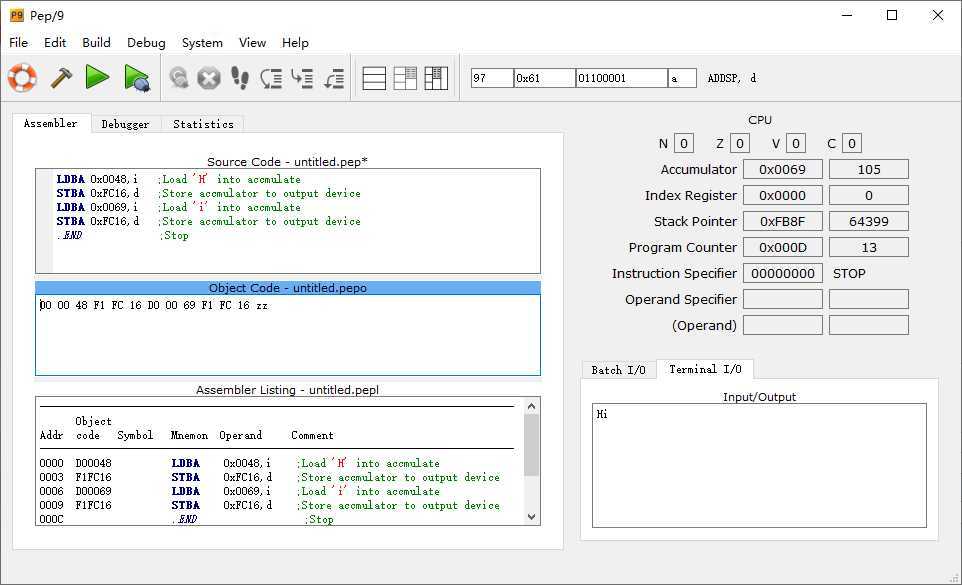The height and width of the screenshot is (585, 962).
Task: Click the STOP mnemonic label
Action: [849, 273]
